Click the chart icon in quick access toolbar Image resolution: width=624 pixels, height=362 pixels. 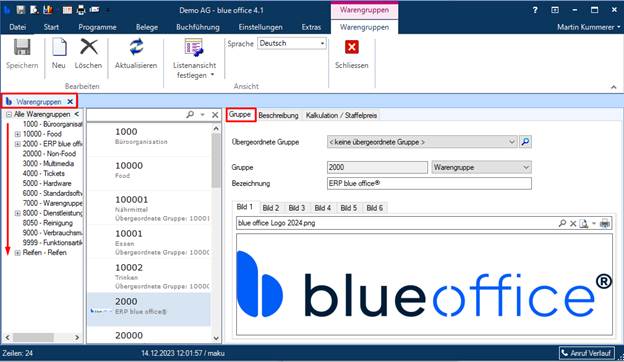(x=48, y=10)
